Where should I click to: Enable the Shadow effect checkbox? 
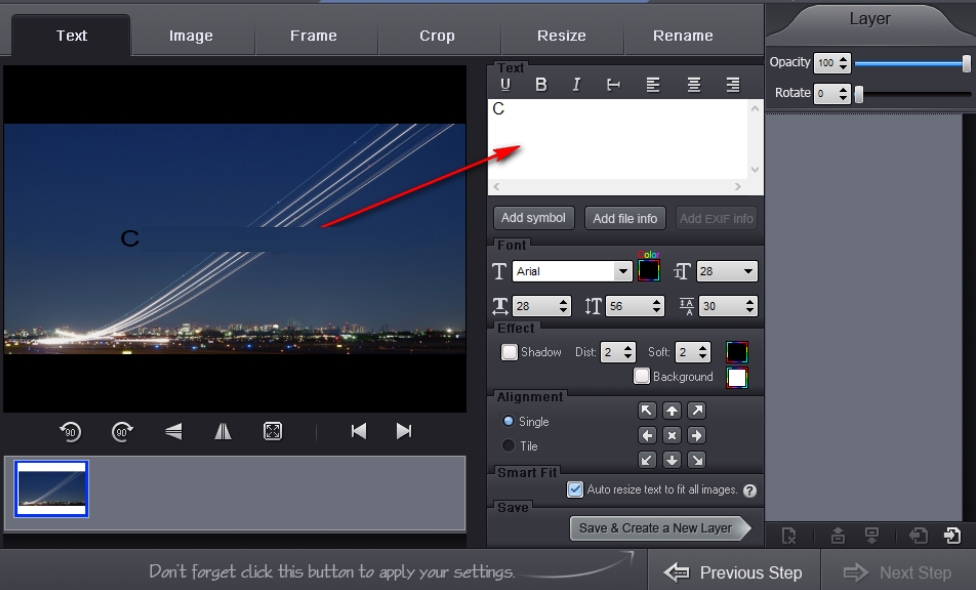tap(510, 352)
